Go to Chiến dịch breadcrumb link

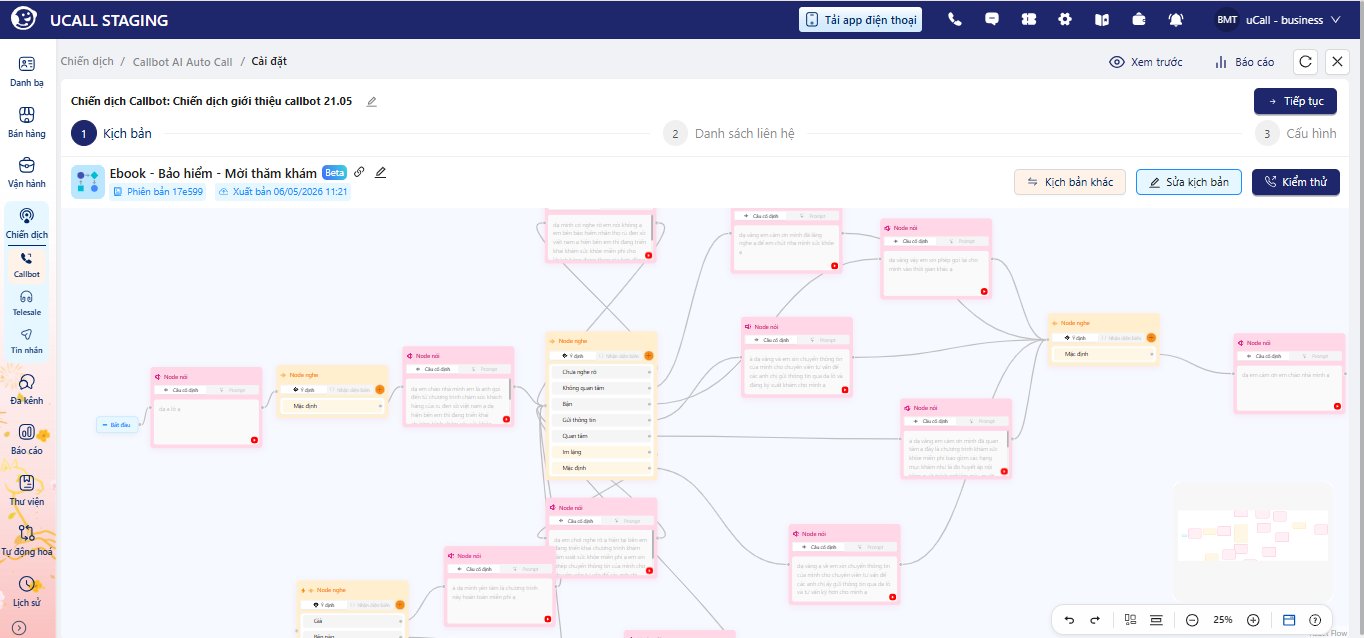pyautogui.click(x=87, y=61)
